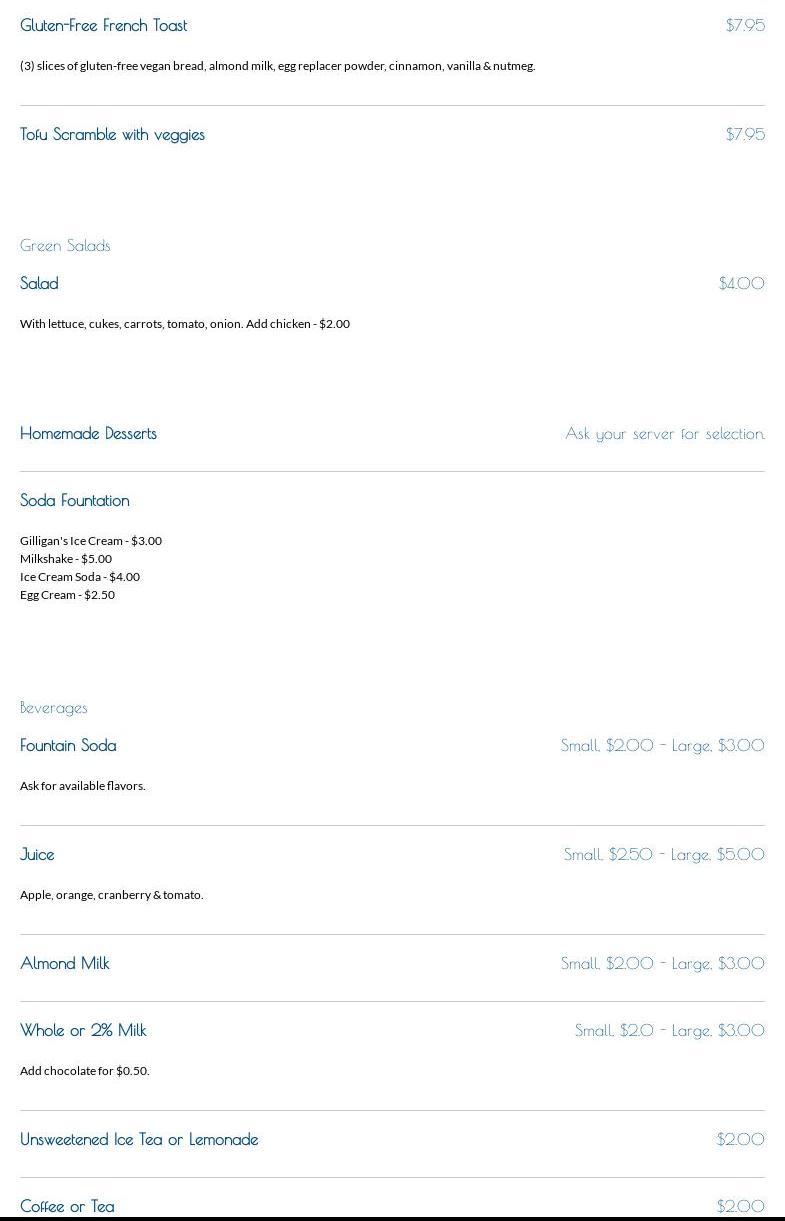Click the Coffee or Tea item
Viewport: 785px width, 1221px height.
point(67,1207)
